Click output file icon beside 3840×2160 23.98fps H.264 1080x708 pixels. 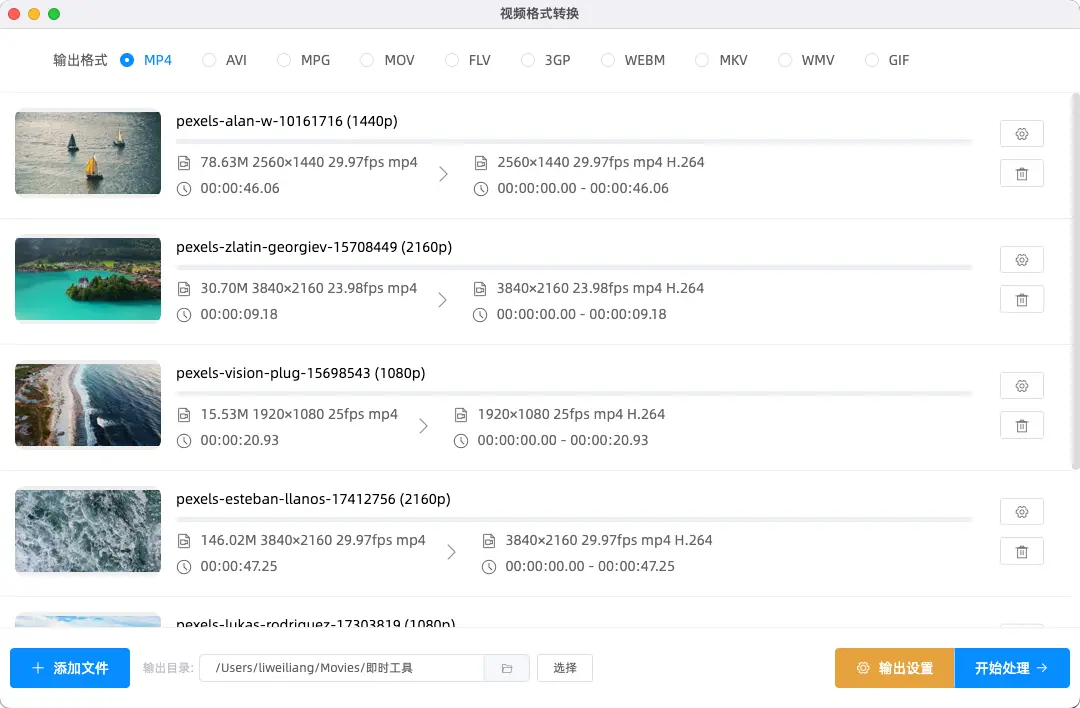480,289
